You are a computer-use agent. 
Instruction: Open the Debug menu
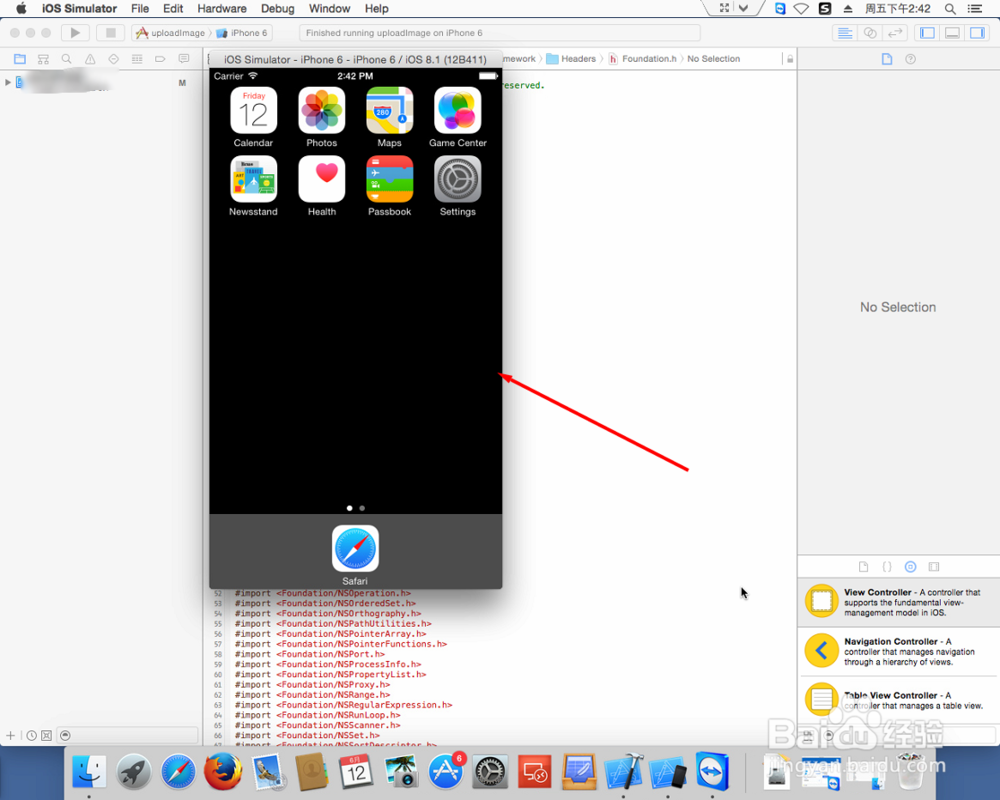pos(277,8)
